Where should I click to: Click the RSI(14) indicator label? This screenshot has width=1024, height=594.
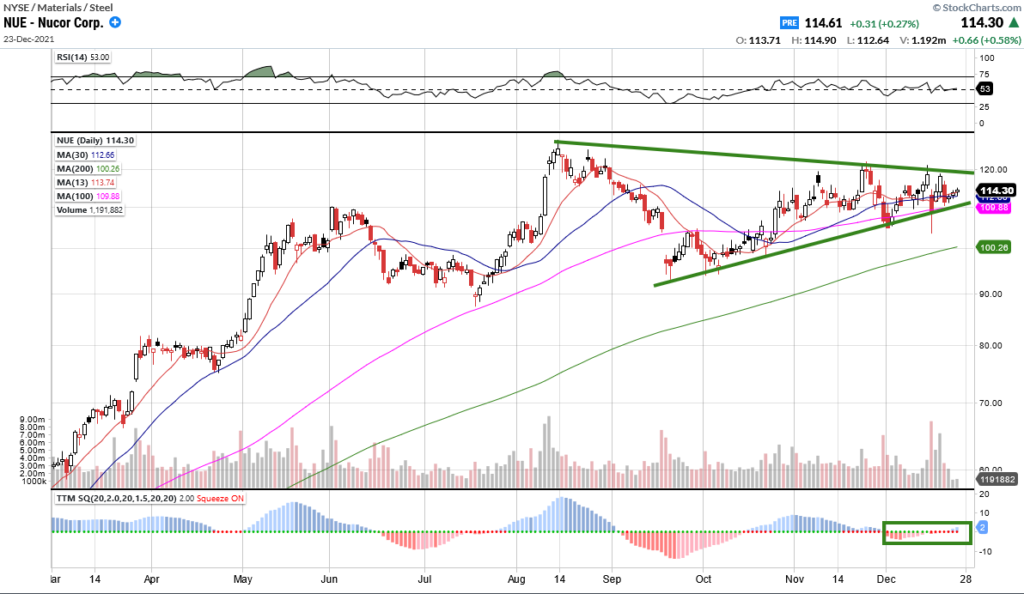point(82,57)
